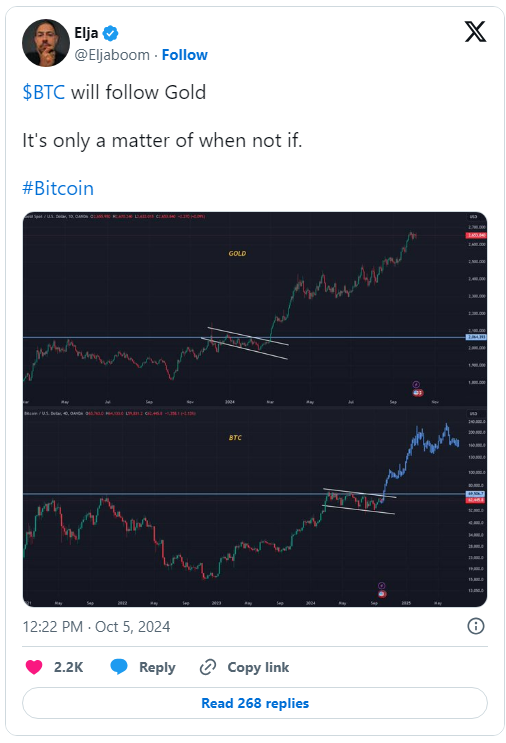This screenshot has height=743, width=506.
Task: Open the $BTC cashtag link
Action: pyautogui.click(x=44, y=92)
